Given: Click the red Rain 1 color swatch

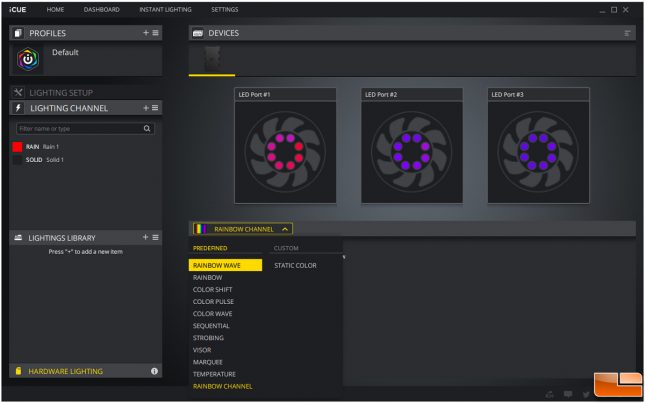Looking at the screenshot, I should (17, 147).
